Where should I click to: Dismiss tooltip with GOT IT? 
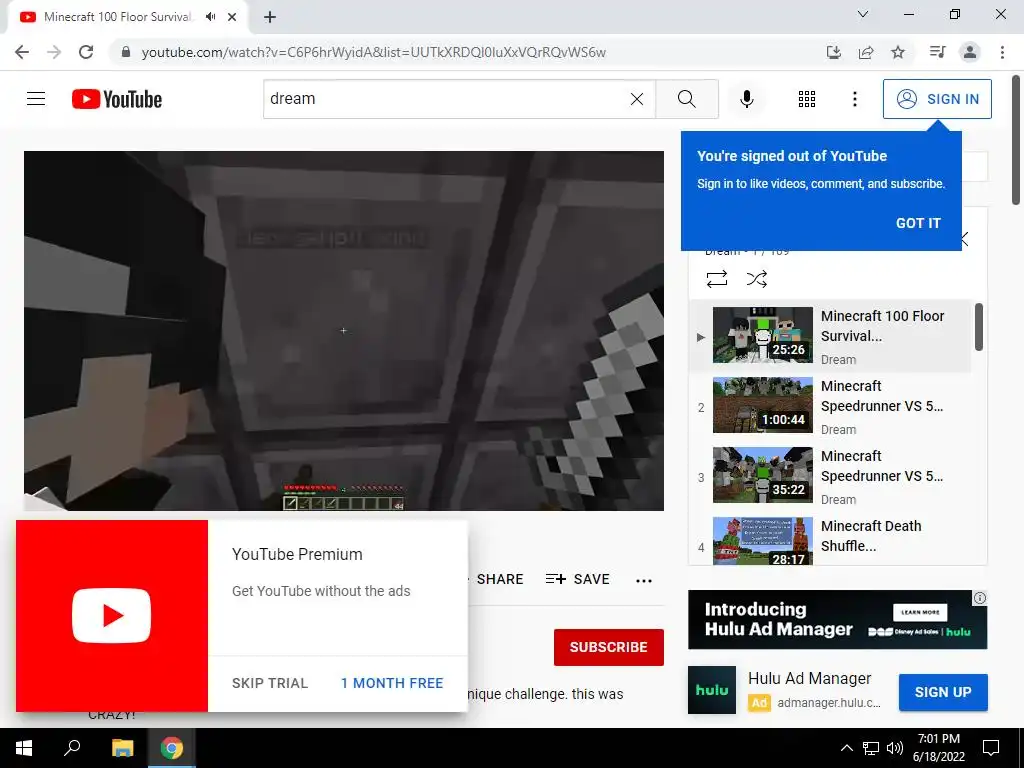pyautogui.click(x=918, y=223)
